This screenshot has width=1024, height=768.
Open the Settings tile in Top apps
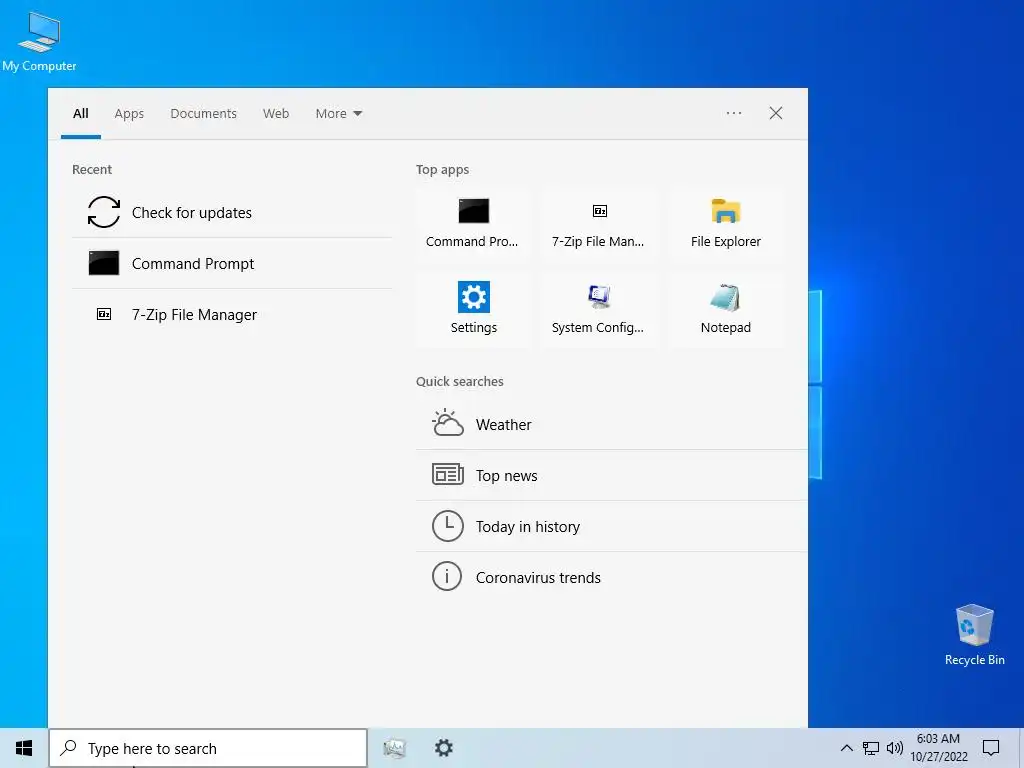point(473,310)
